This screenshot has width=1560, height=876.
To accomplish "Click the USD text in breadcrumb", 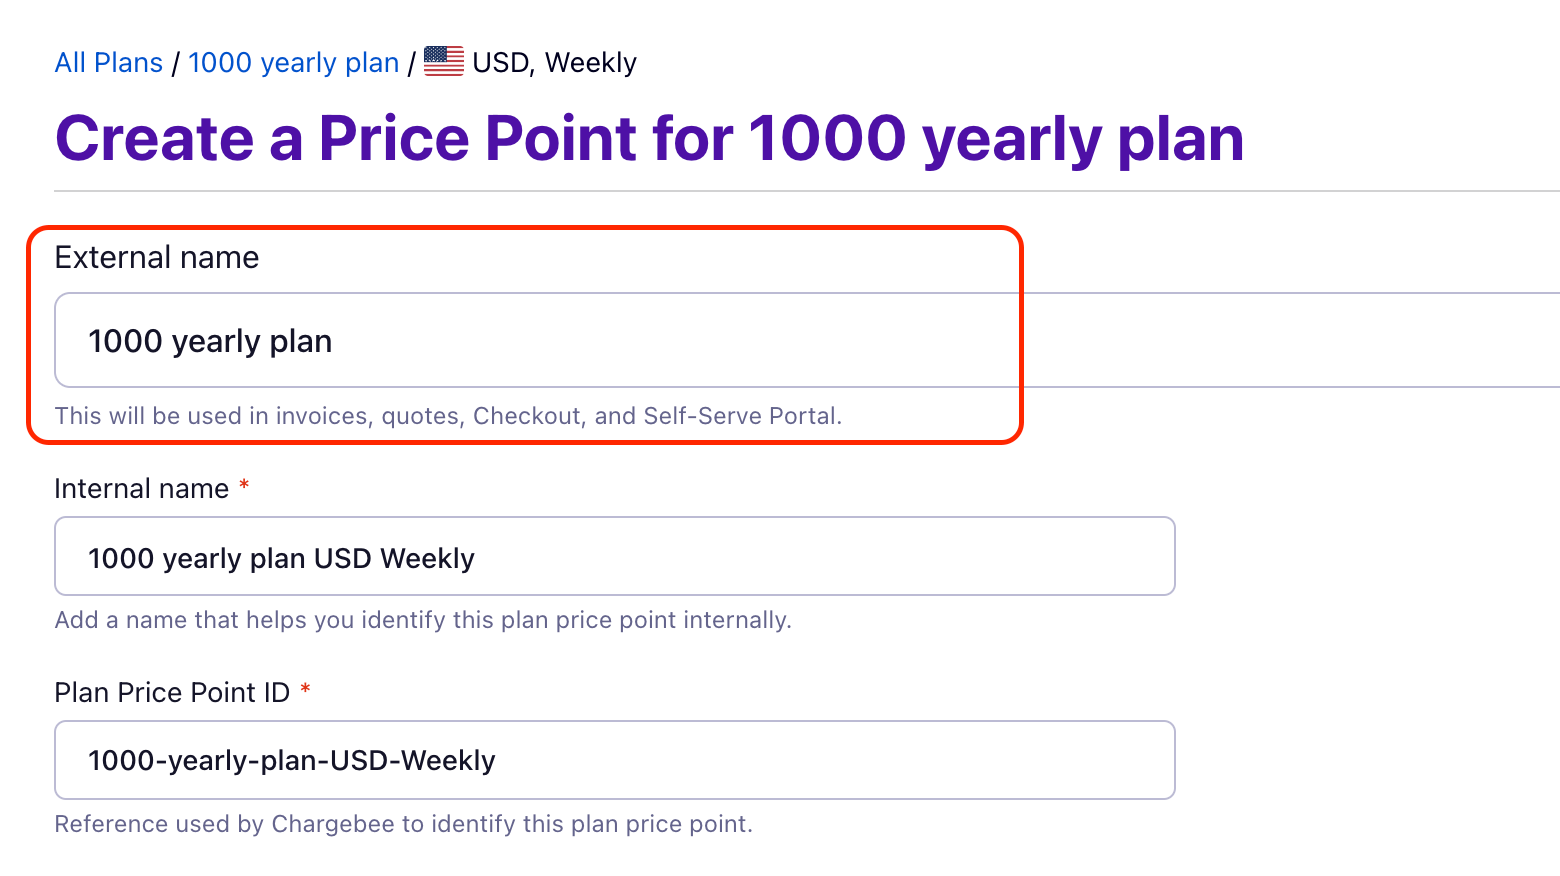I will (500, 63).
